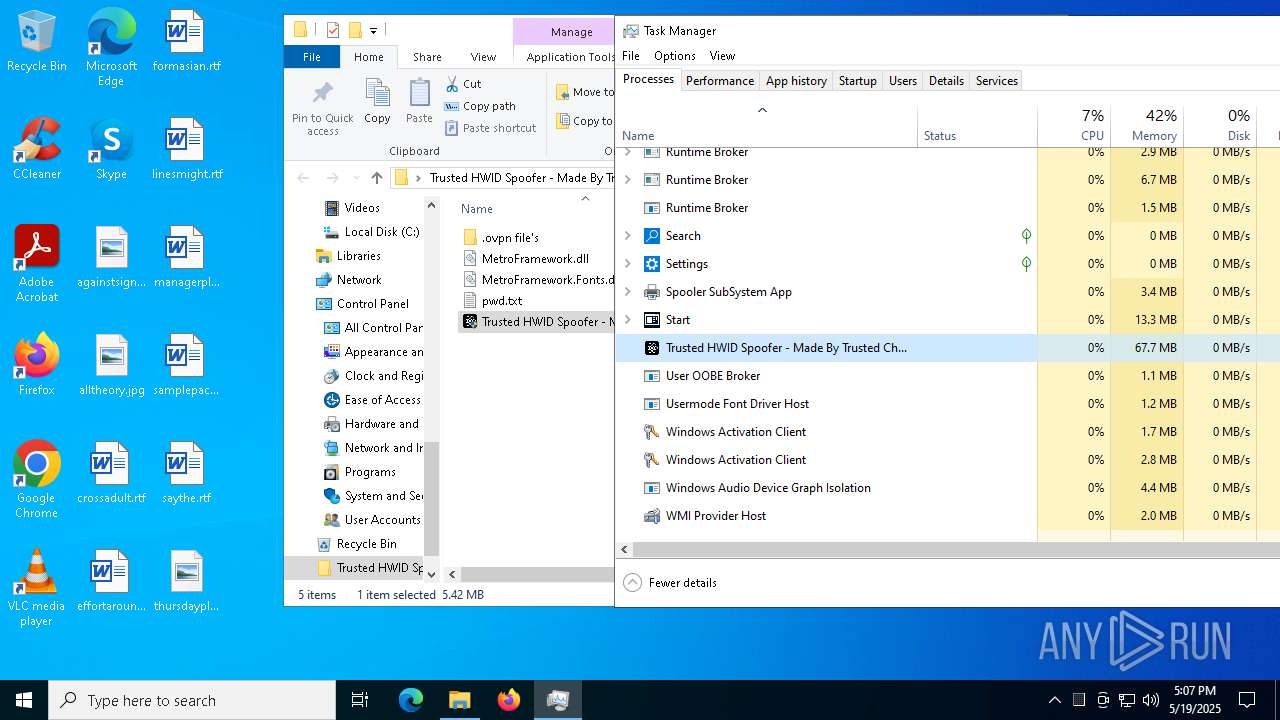Open Microsoft Edge desktop shortcut
The height and width of the screenshot is (720, 1280).
pyautogui.click(x=111, y=48)
